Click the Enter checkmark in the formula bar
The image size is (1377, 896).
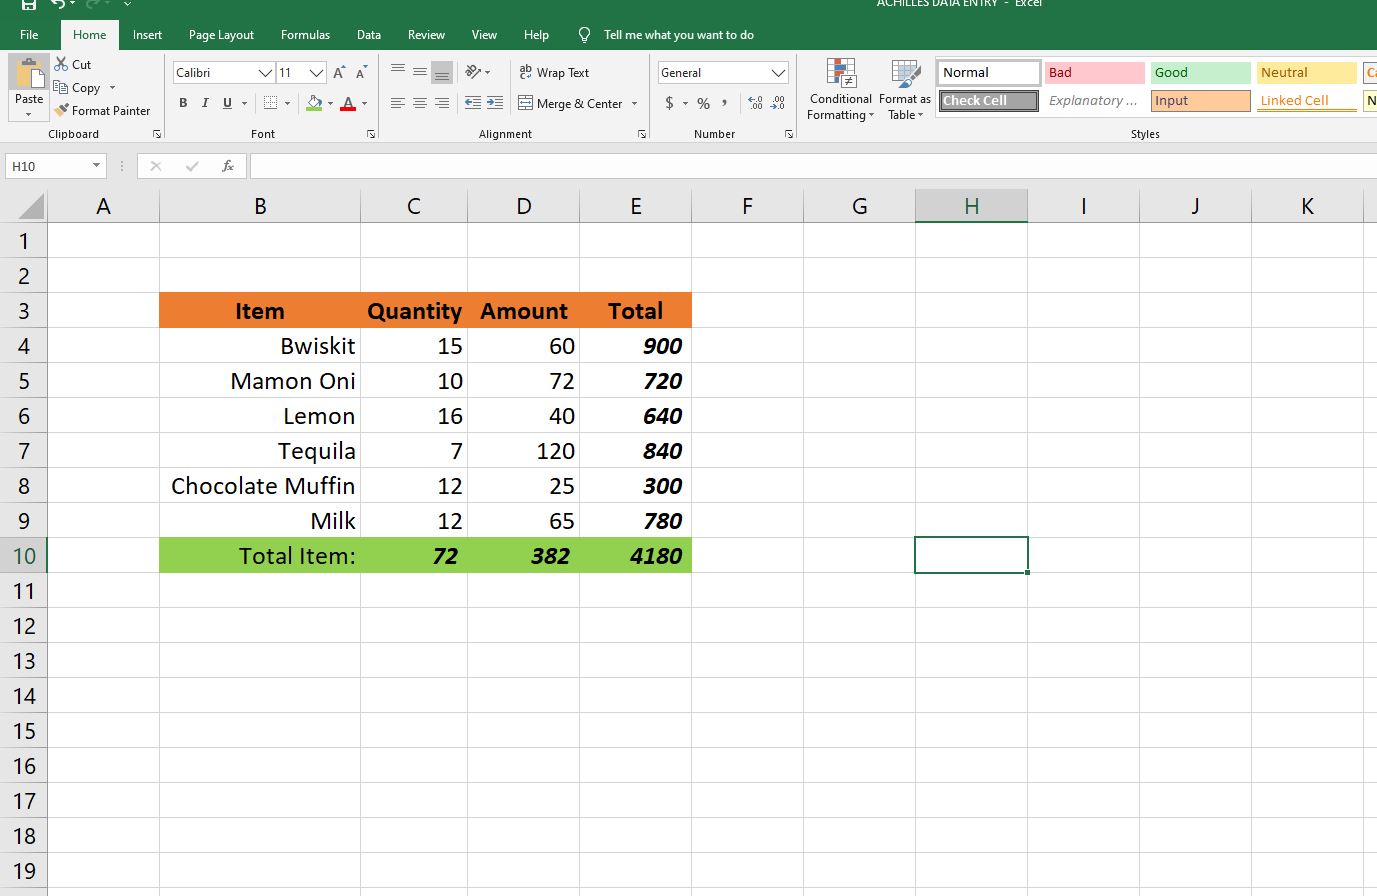coord(192,166)
